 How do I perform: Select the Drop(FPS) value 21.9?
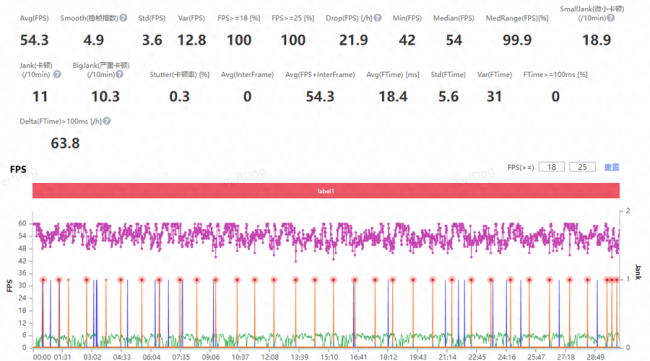click(x=353, y=40)
